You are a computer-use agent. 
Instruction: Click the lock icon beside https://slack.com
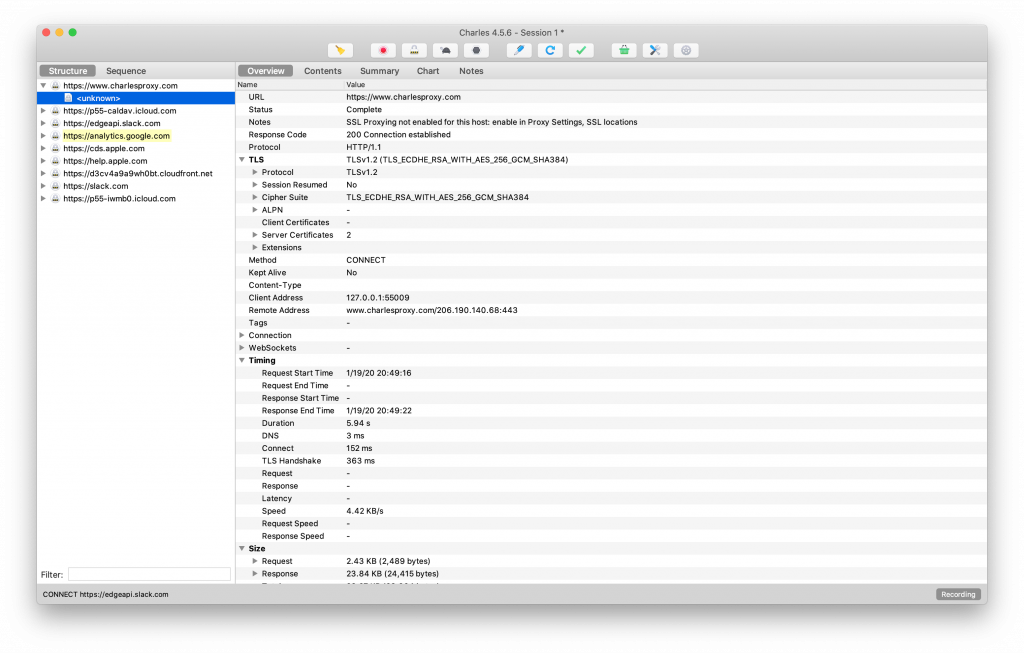pos(56,186)
